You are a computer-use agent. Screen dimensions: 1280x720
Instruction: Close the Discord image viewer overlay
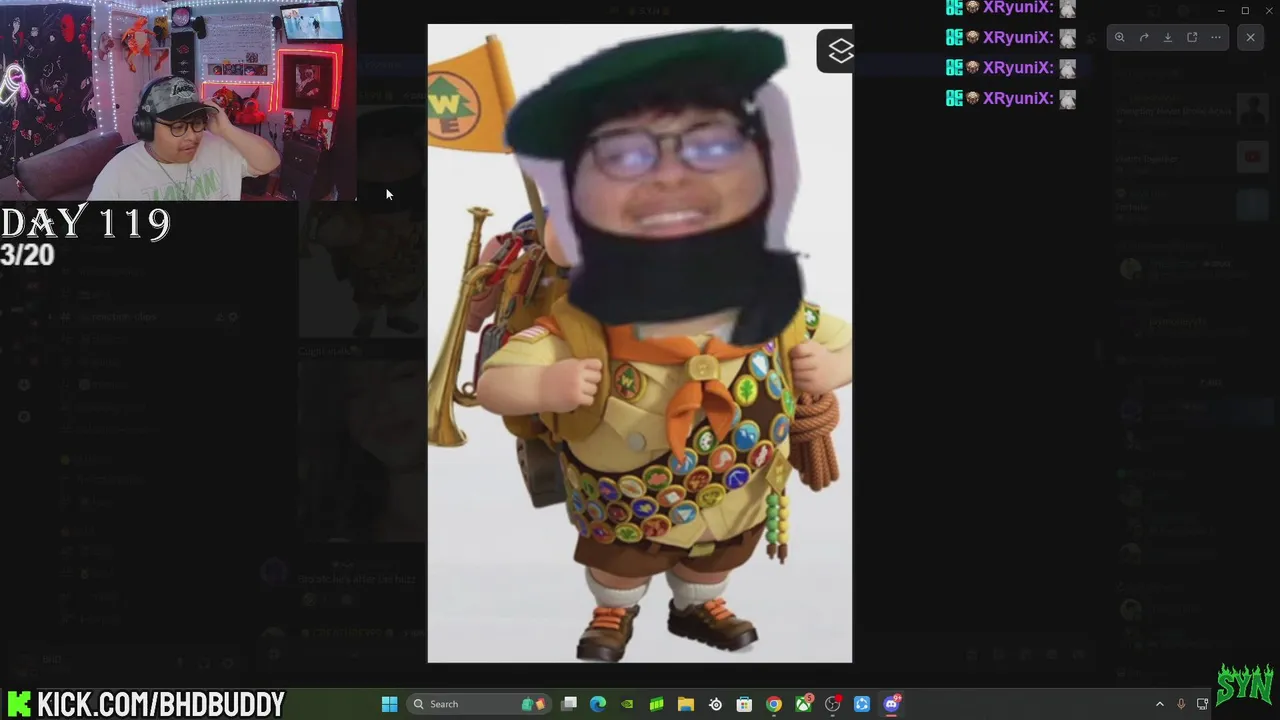point(1250,37)
